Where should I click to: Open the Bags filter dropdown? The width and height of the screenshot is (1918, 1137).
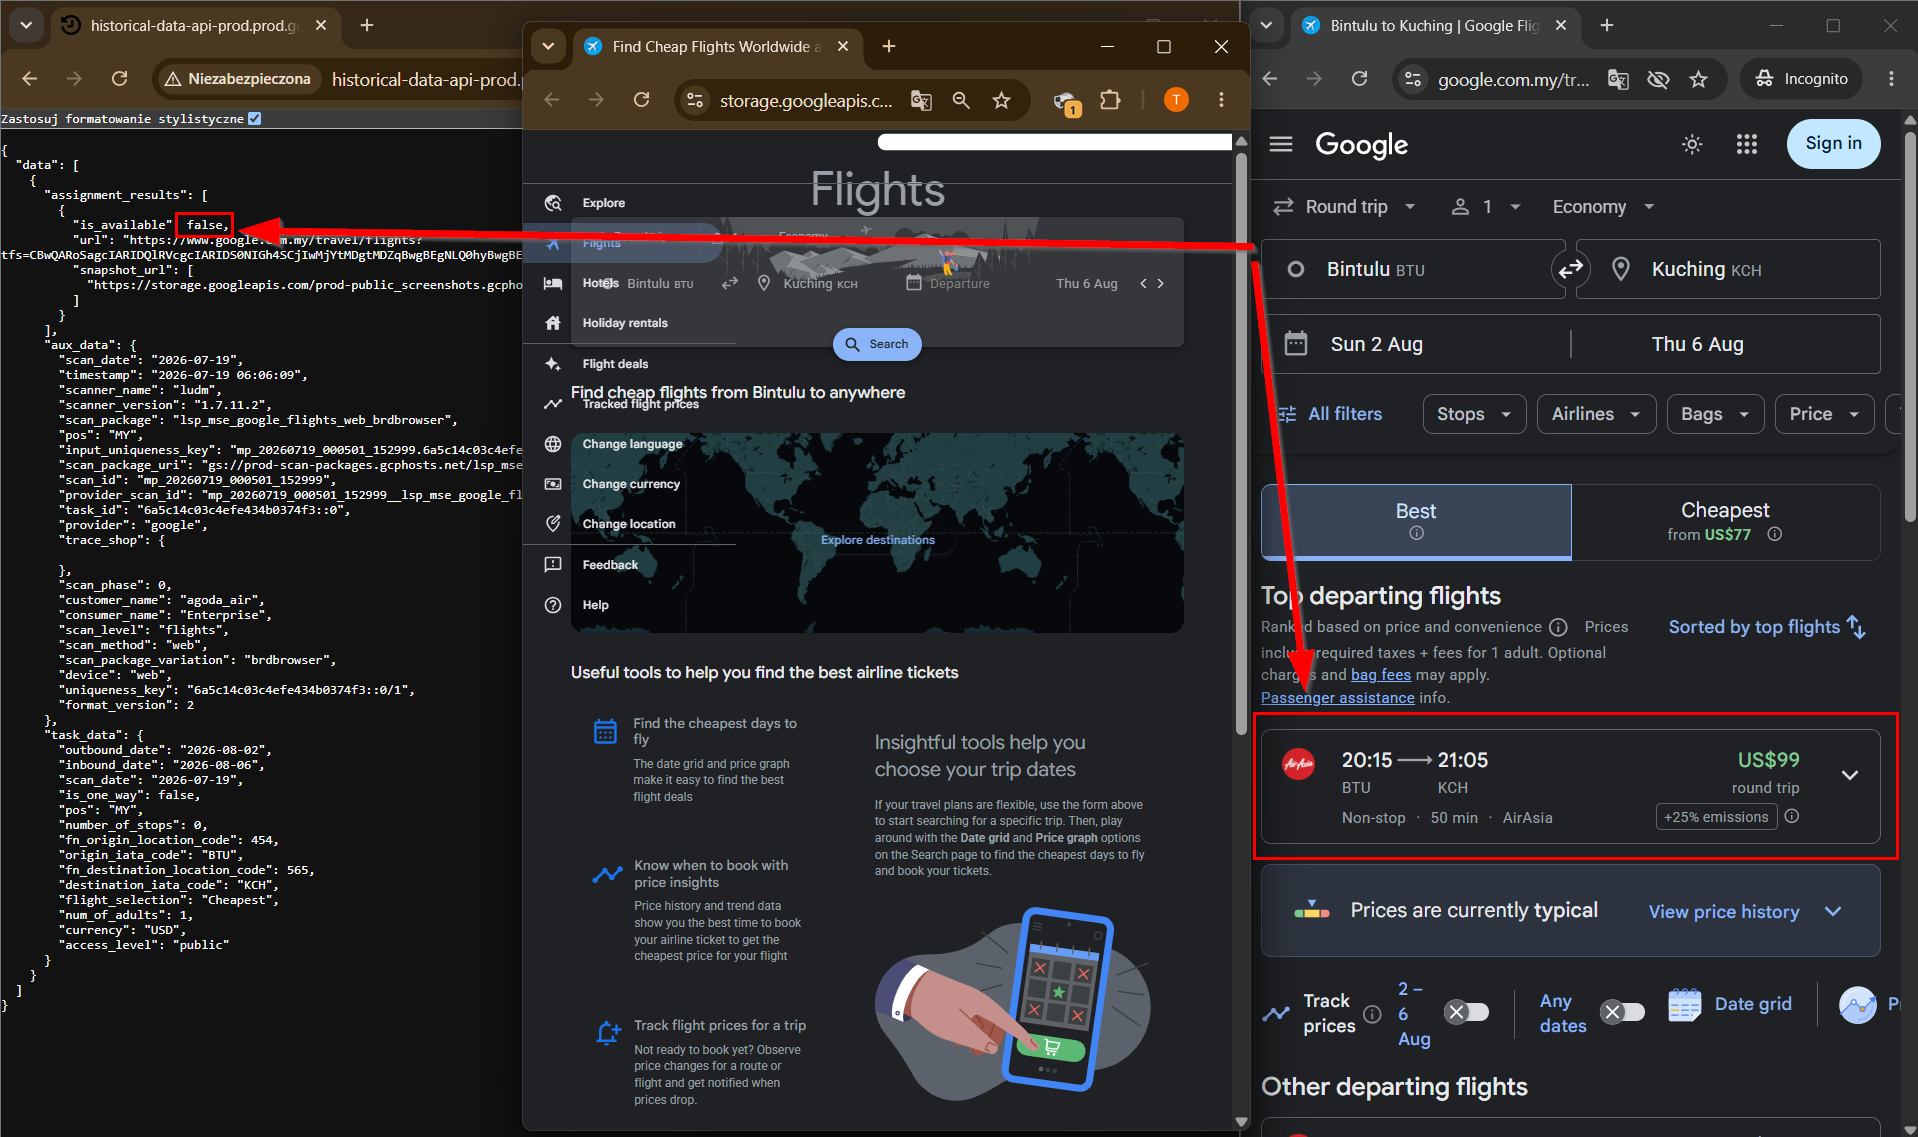pos(1715,414)
